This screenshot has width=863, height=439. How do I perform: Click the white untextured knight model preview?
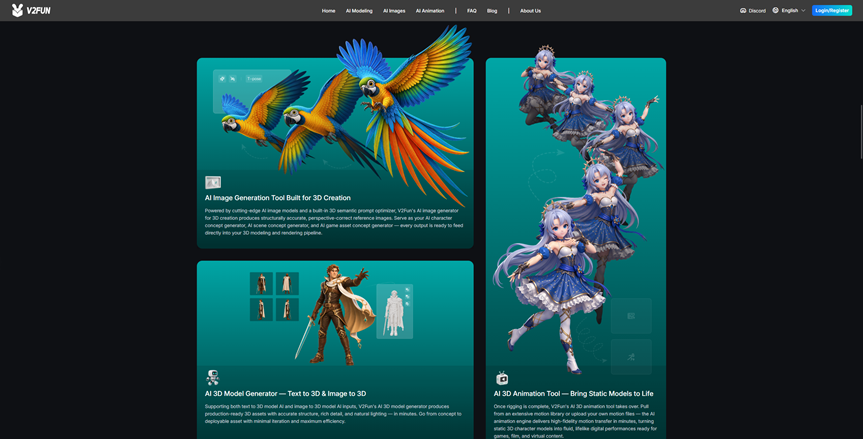[395, 311]
